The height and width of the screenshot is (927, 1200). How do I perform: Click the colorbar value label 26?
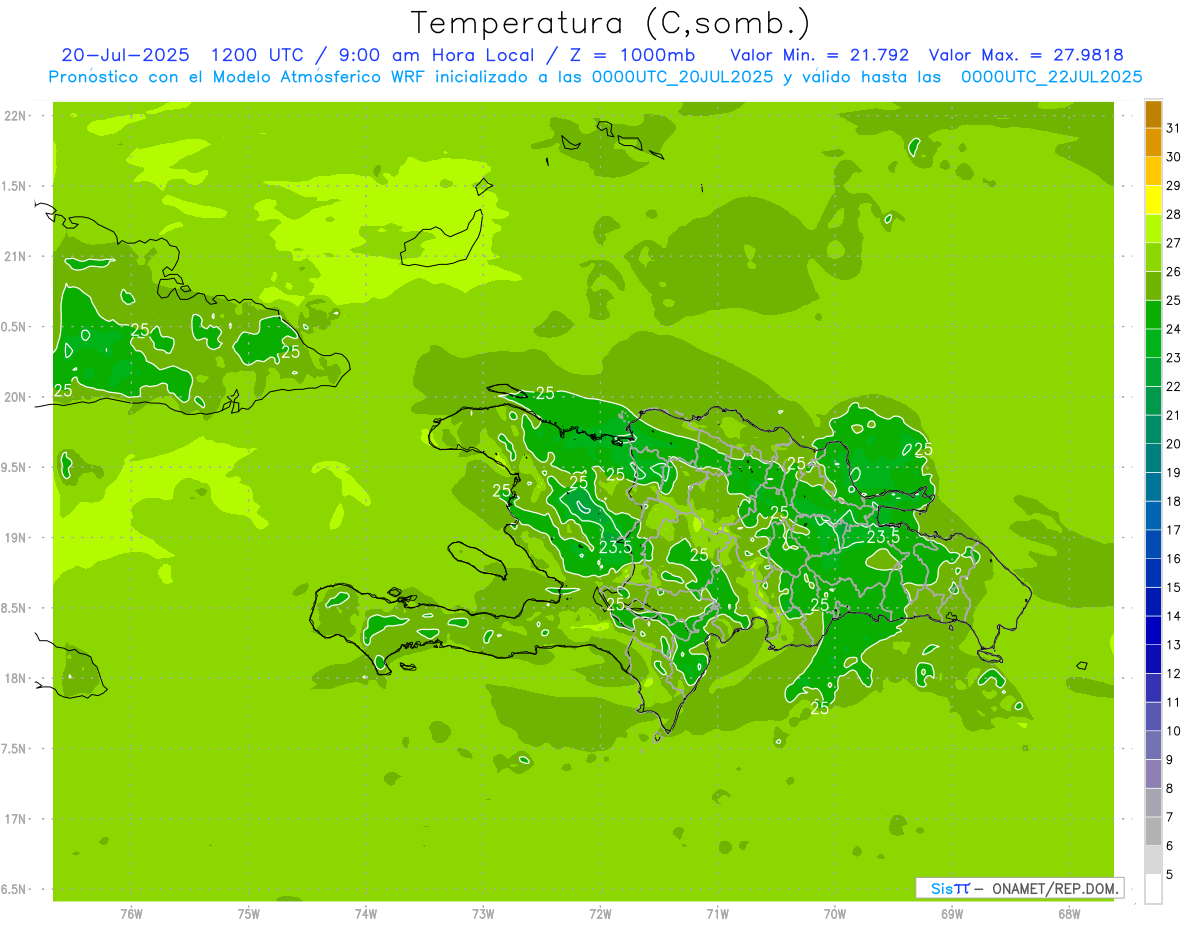(1173, 272)
